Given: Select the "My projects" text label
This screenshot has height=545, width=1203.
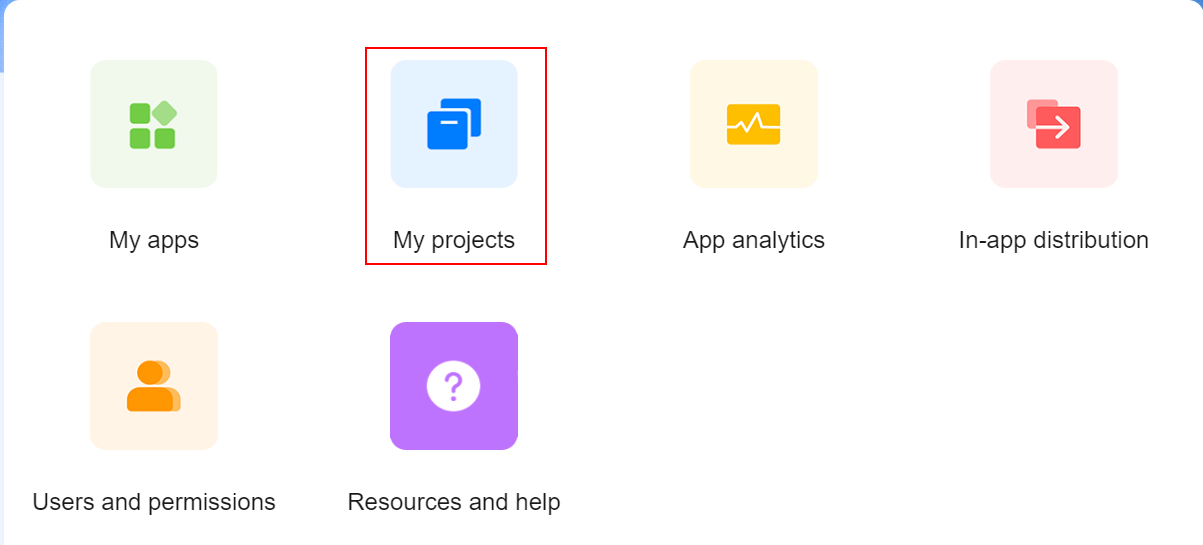Looking at the screenshot, I should click(x=454, y=240).
